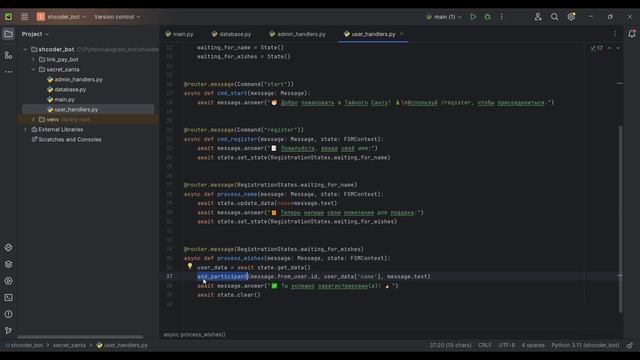Open the inspections widget showing 17
Image resolution: width=640 pixels, height=360 pixels.
click(597, 48)
